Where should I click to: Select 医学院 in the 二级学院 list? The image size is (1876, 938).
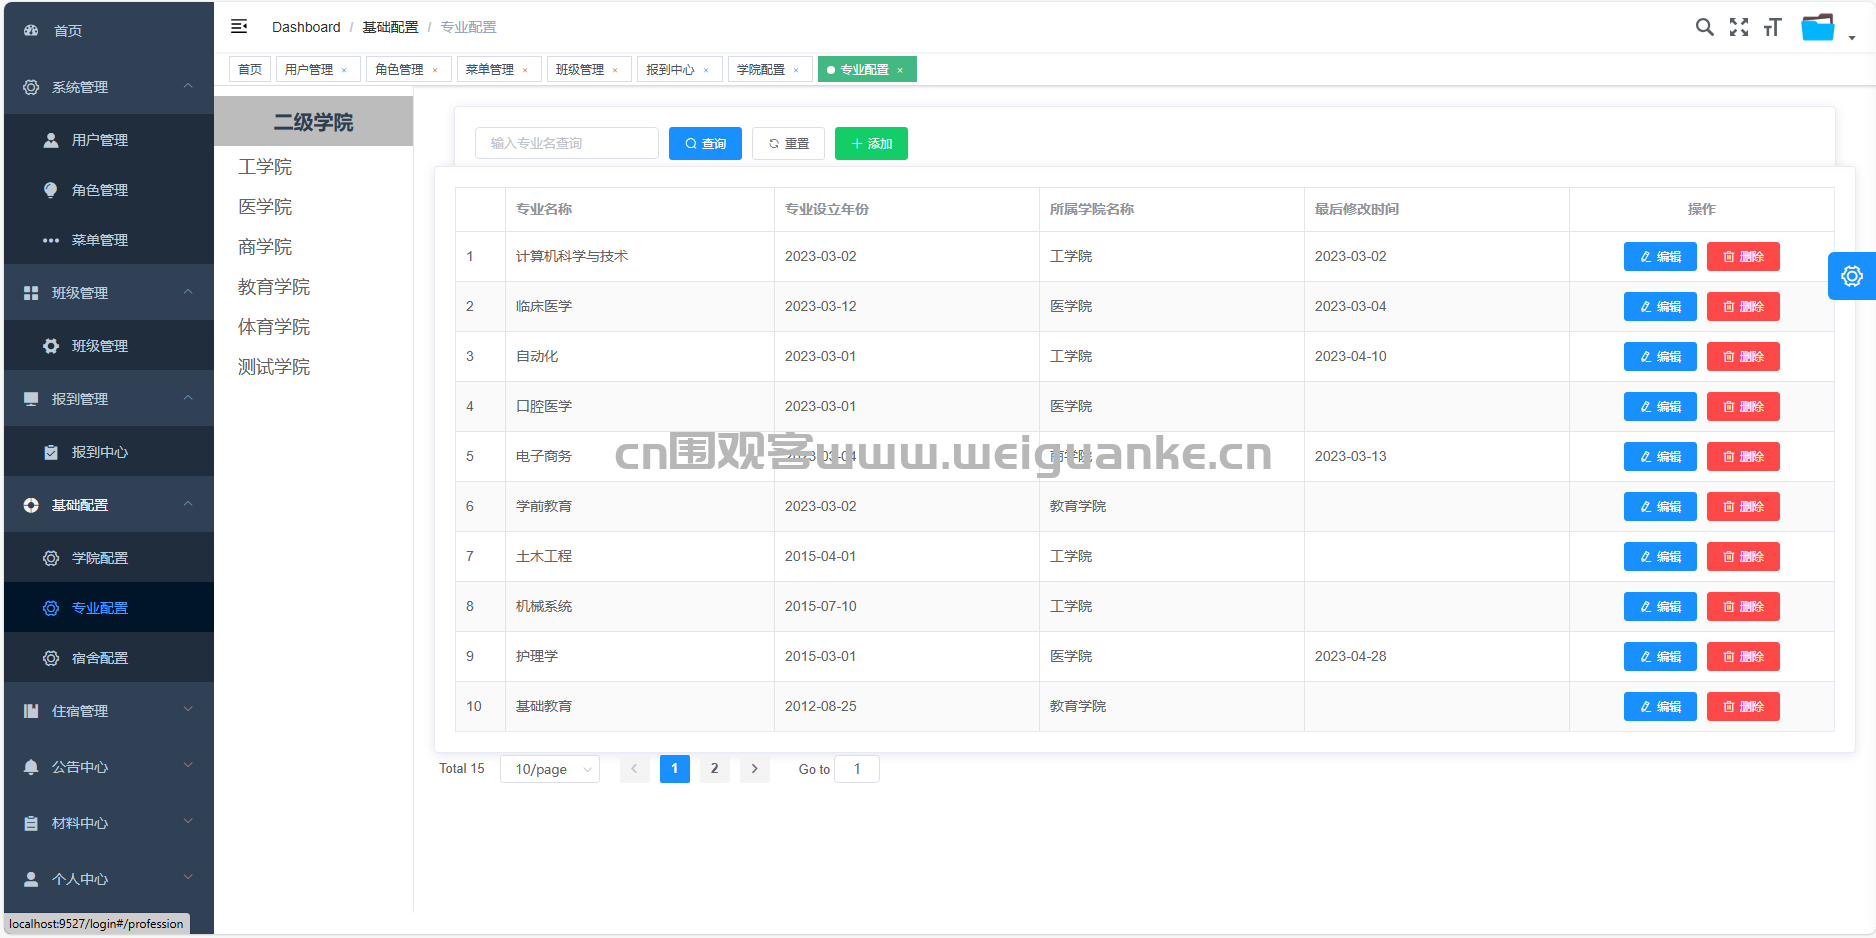(x=265, y=207)
